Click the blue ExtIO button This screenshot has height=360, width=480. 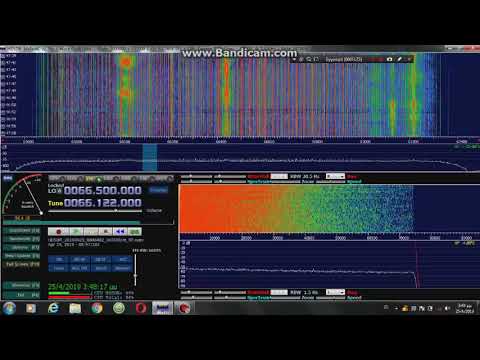tap(158, 190)
